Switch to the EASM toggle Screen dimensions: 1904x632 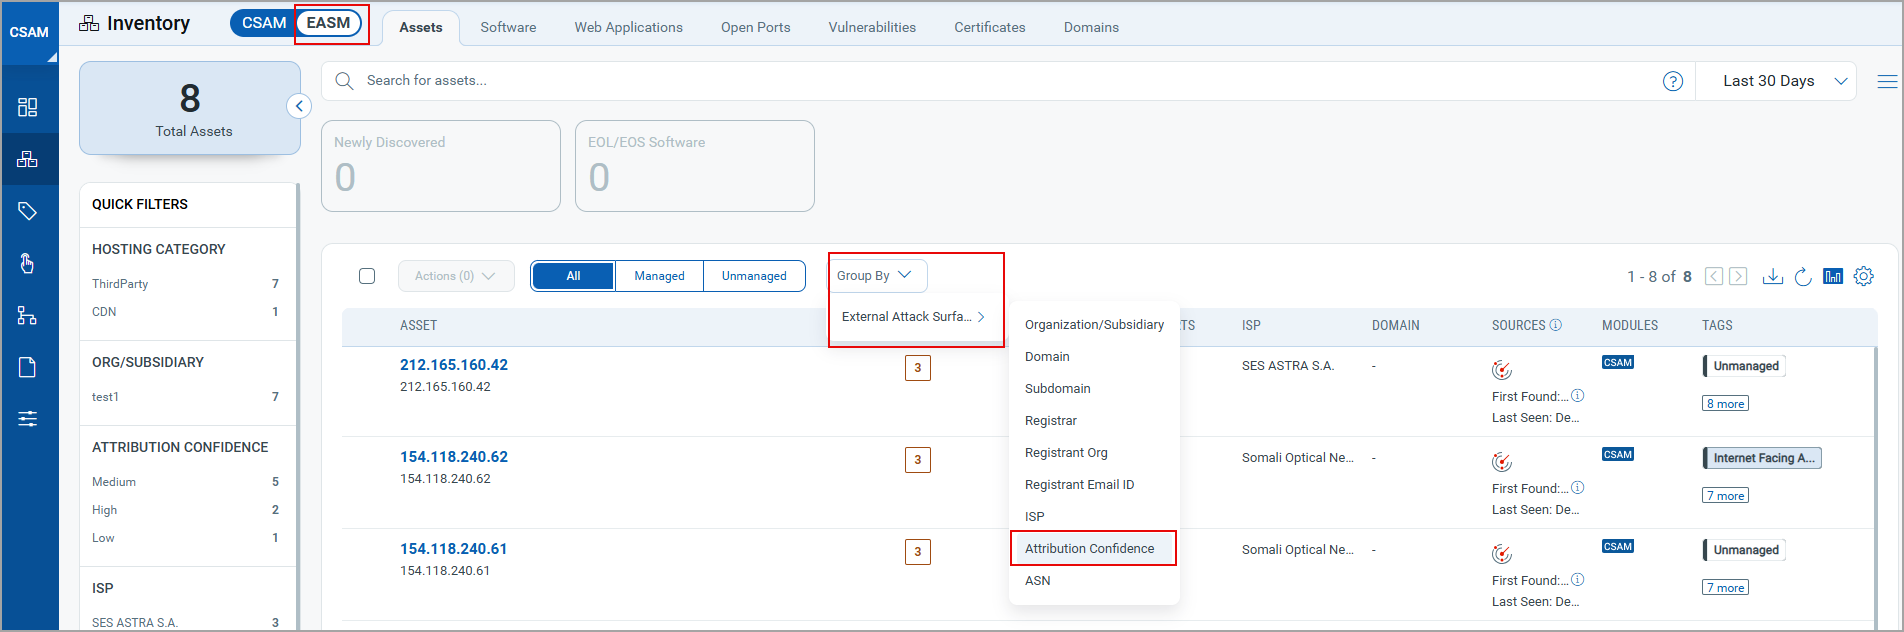tap(329, 23)
